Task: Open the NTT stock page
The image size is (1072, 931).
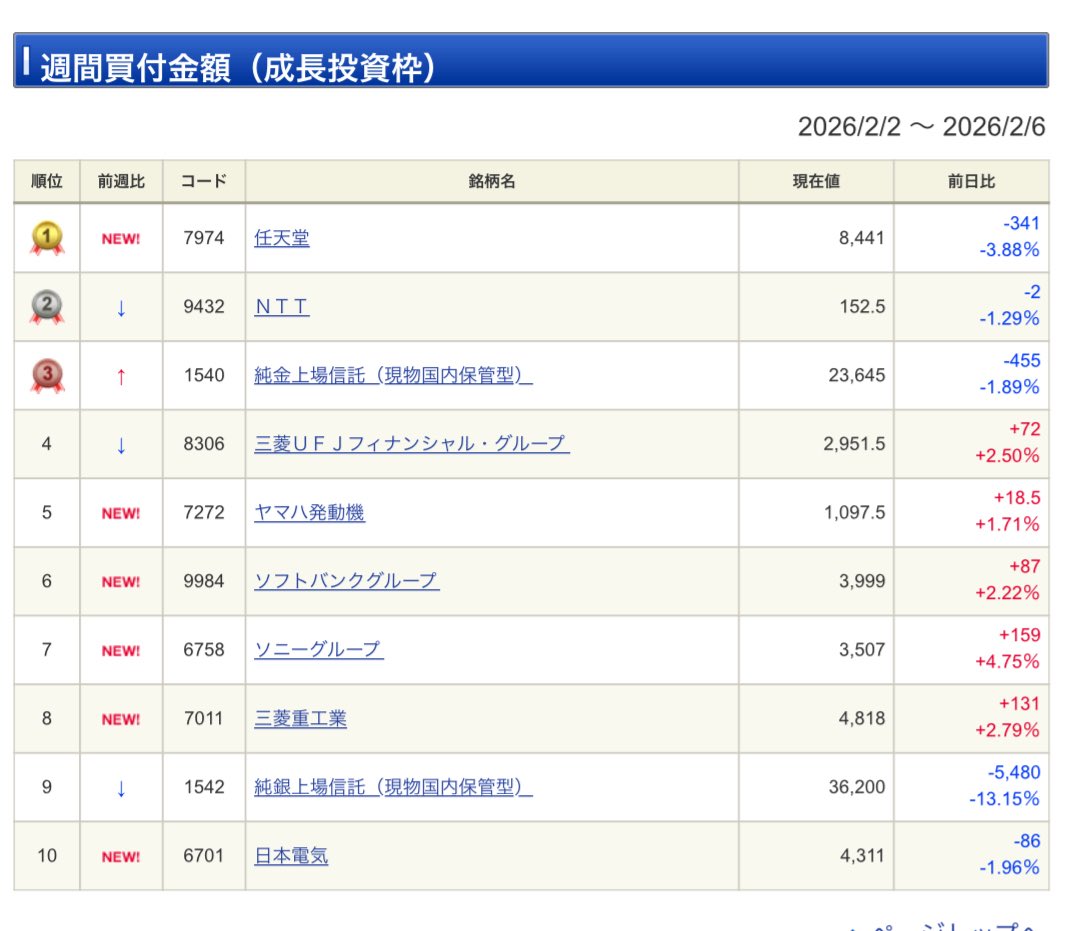Action: 282,307
